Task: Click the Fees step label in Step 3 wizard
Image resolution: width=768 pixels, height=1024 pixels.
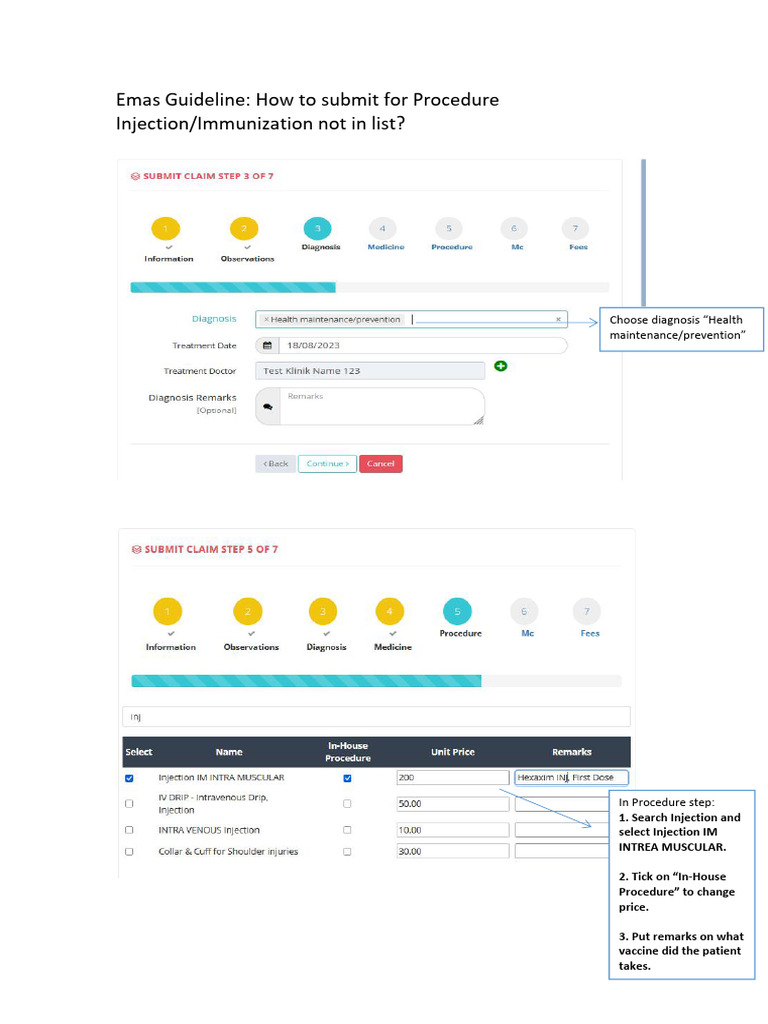Action: 579,247
